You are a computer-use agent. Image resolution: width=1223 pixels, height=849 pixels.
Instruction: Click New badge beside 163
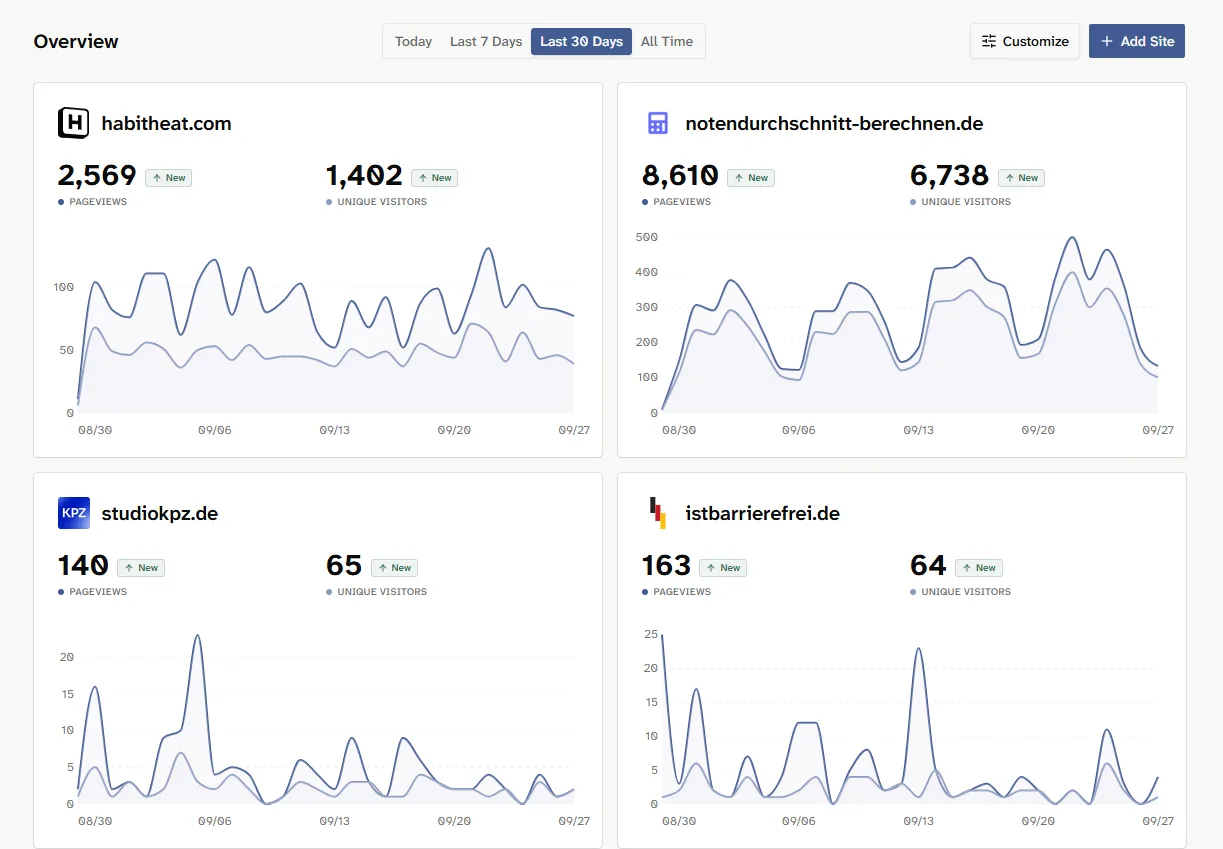point(723,568)
